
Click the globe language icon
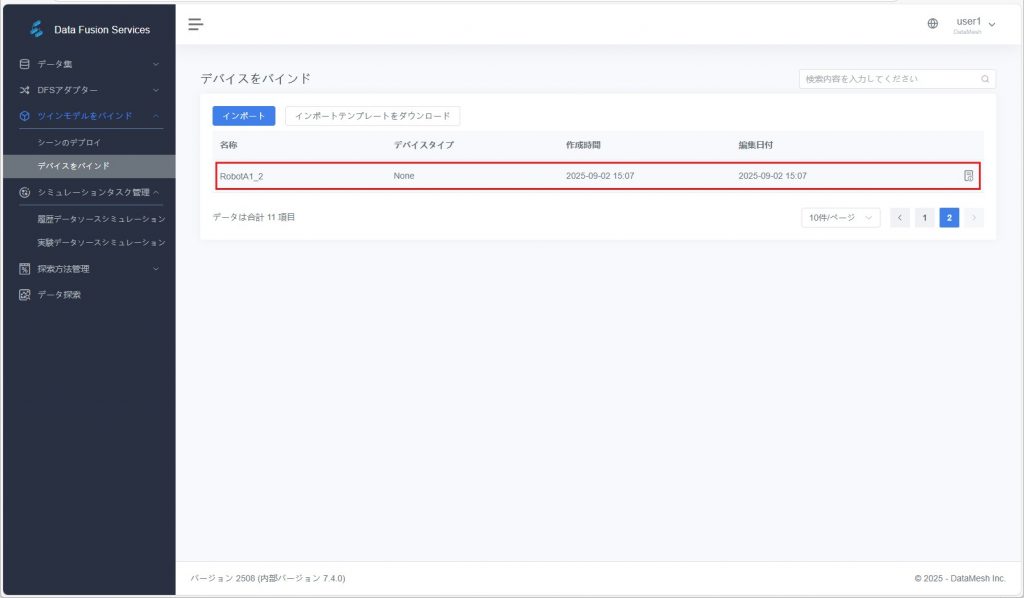click(x=933, y=24)
